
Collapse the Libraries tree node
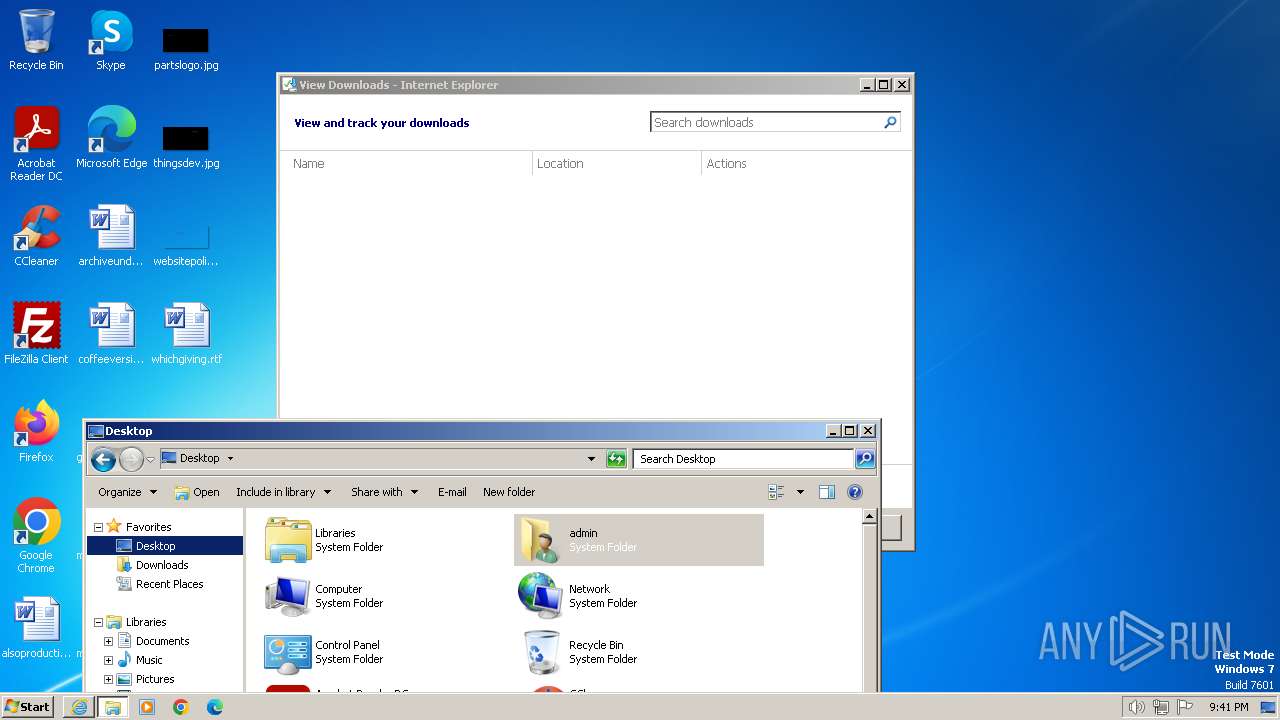point(99,622)
